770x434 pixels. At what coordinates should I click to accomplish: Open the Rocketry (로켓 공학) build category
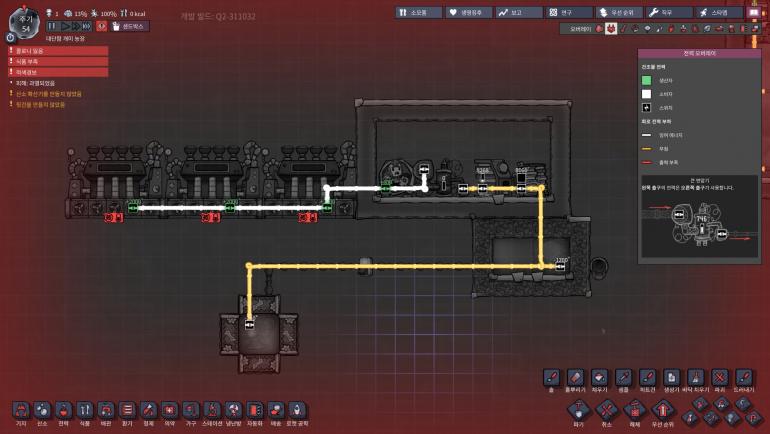click(x=297, y=410)
